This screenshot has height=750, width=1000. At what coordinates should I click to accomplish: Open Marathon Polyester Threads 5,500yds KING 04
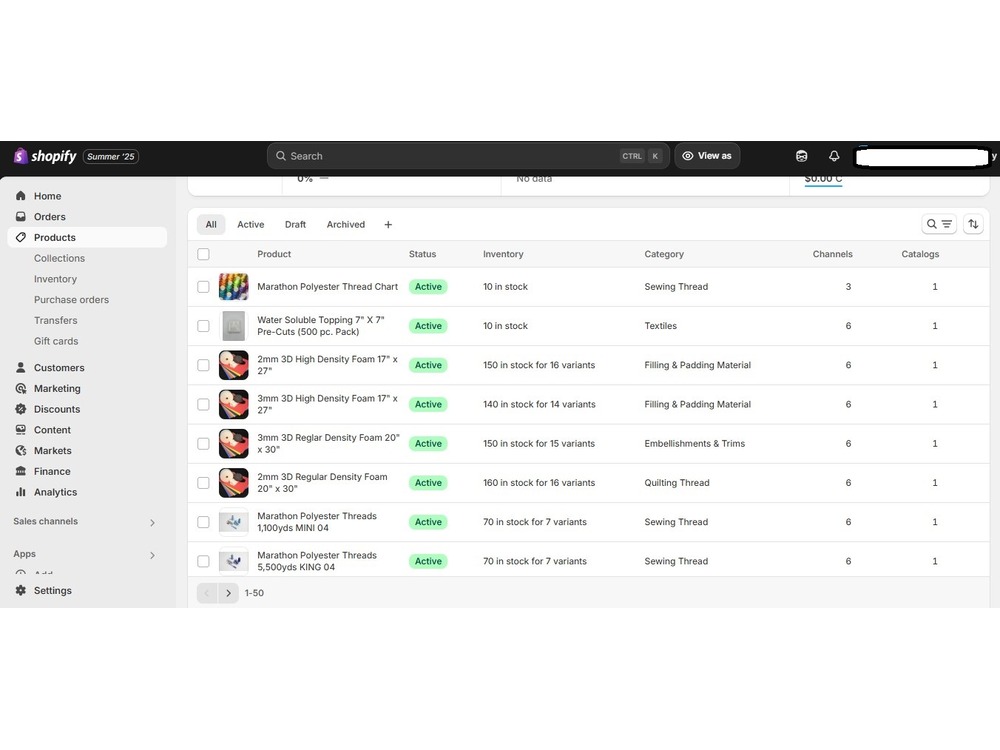[x=317, y=561]
